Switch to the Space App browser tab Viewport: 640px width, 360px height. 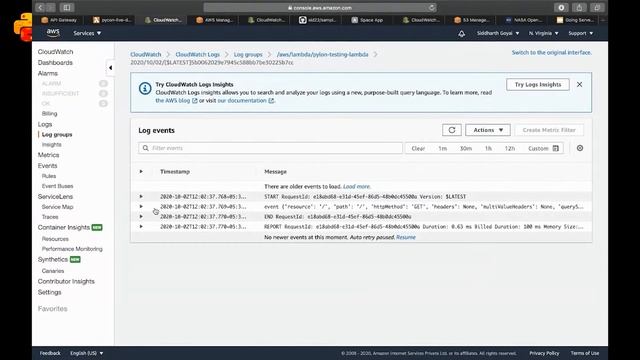coord(367,20)
